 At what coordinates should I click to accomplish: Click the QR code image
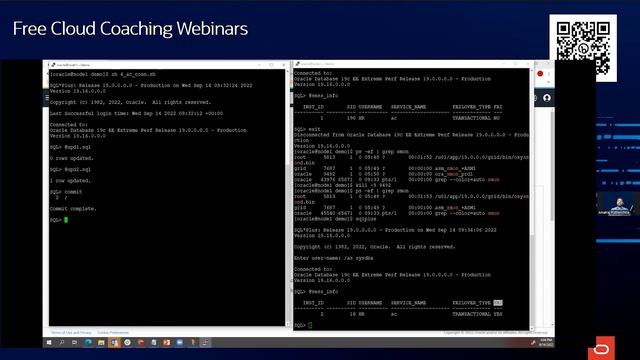583,48
